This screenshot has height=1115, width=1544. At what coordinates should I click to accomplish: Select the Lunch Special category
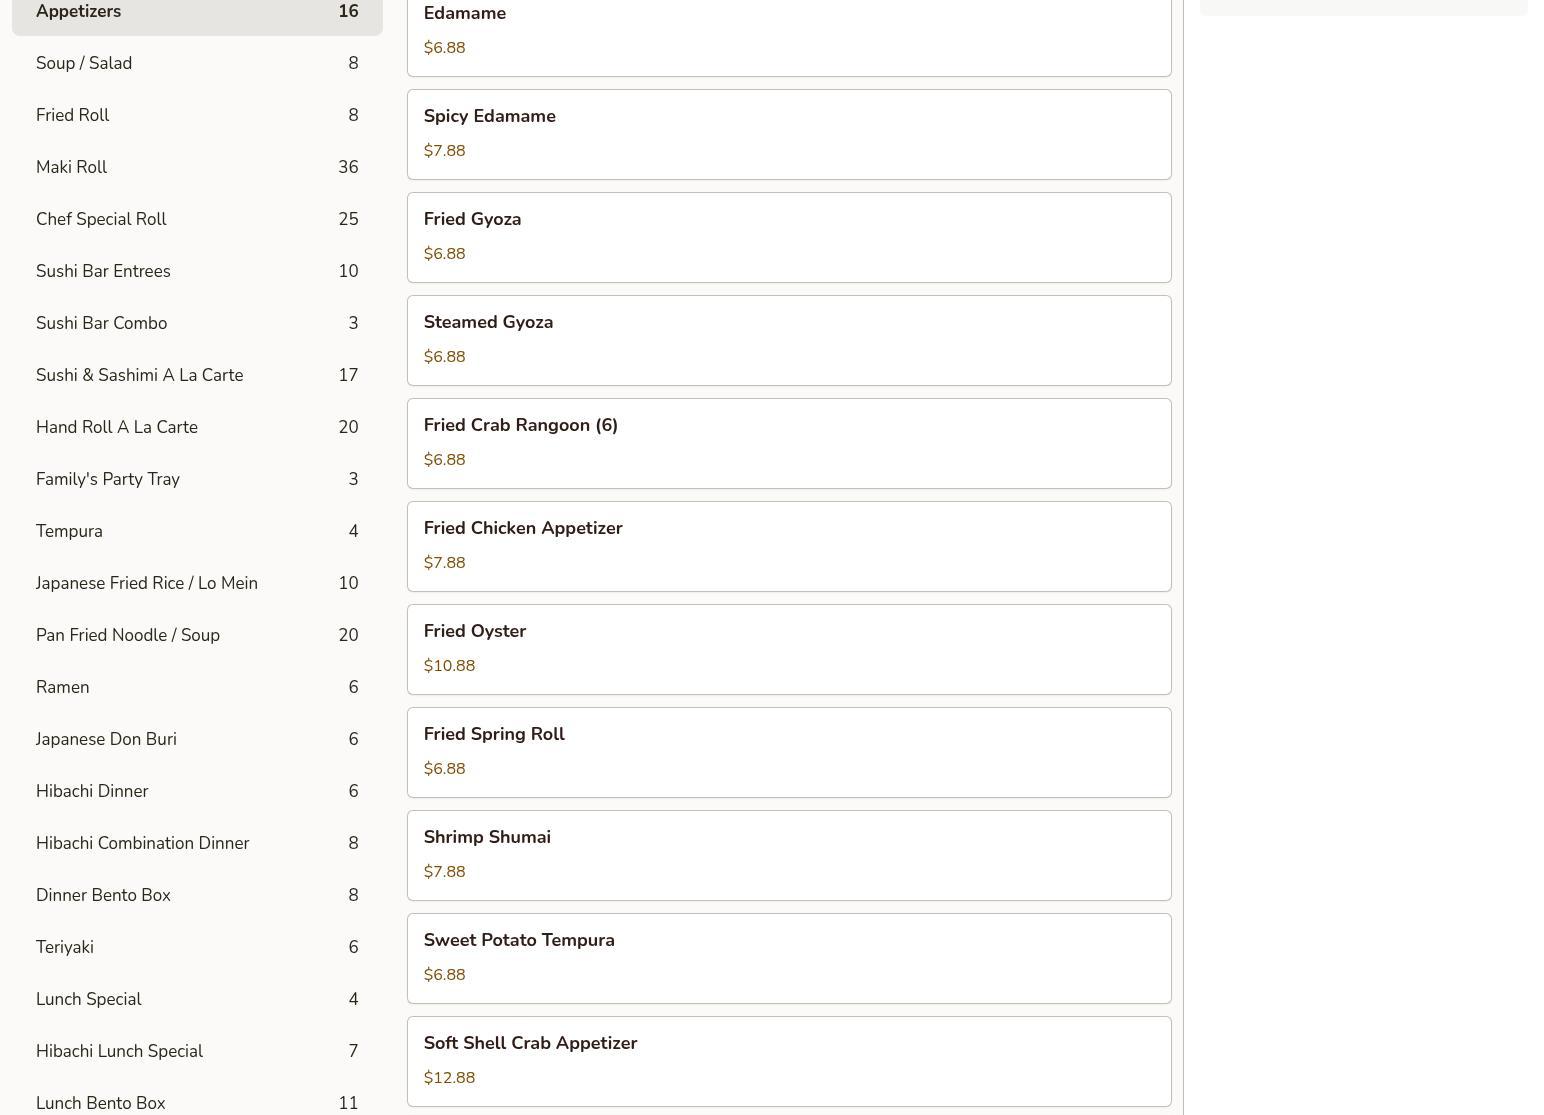(197, 999)
